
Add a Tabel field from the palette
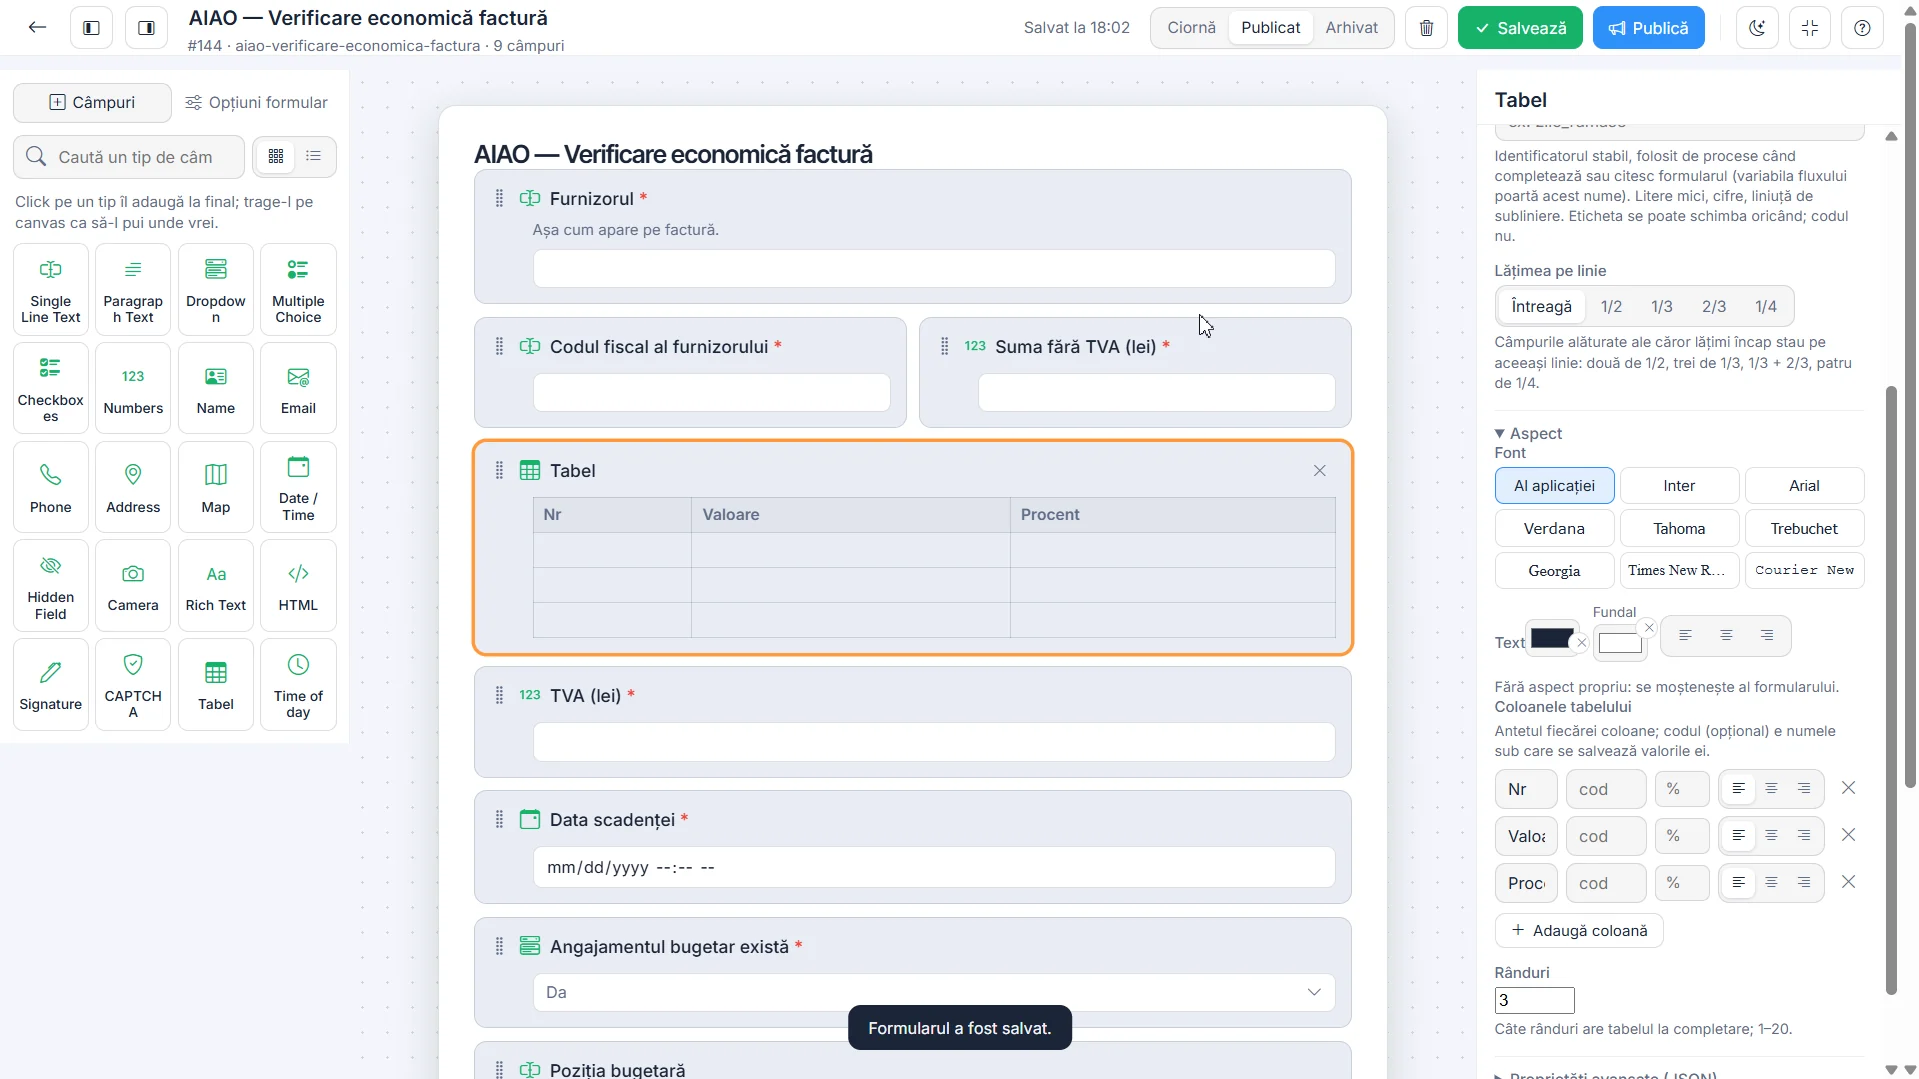click(216, 685)
